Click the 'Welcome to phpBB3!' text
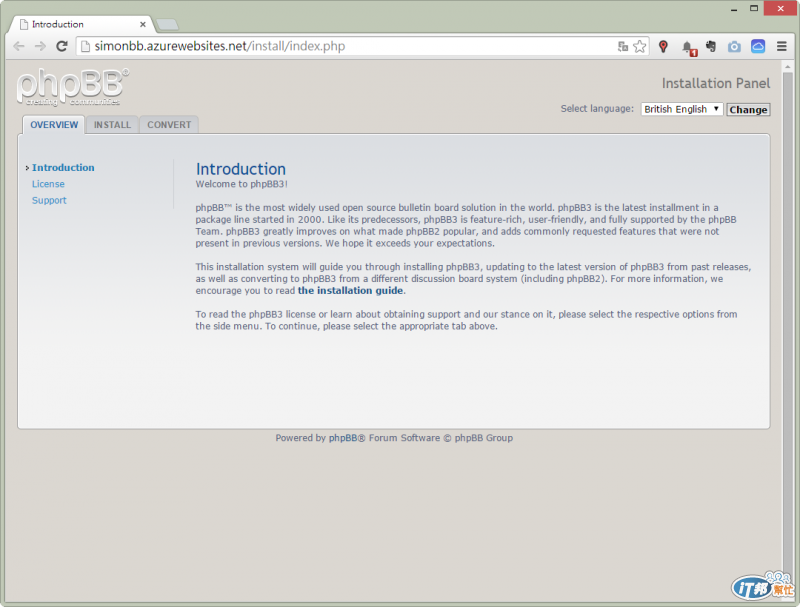The image size is (800, 607). click(241, 184)
